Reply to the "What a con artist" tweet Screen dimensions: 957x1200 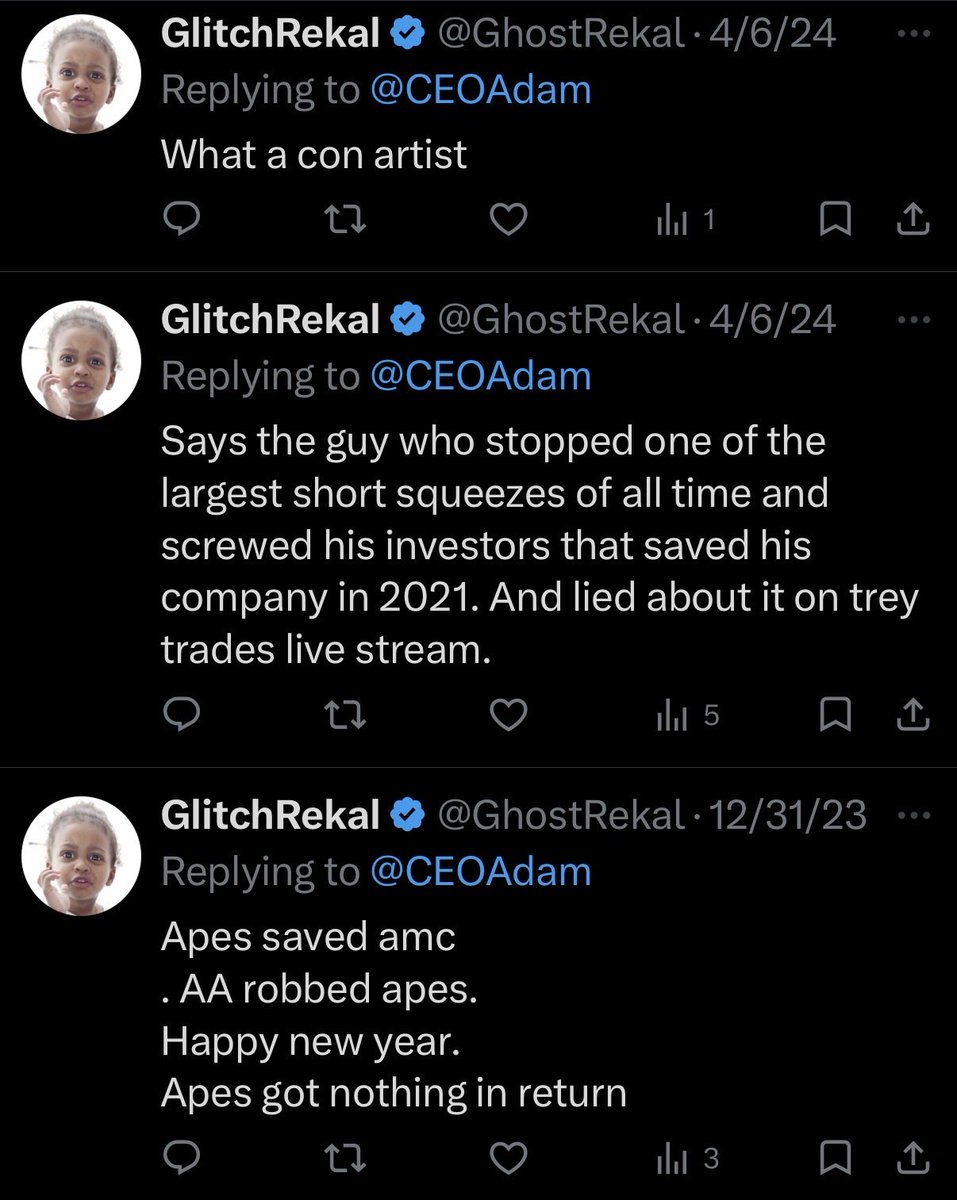click(182, 220)
